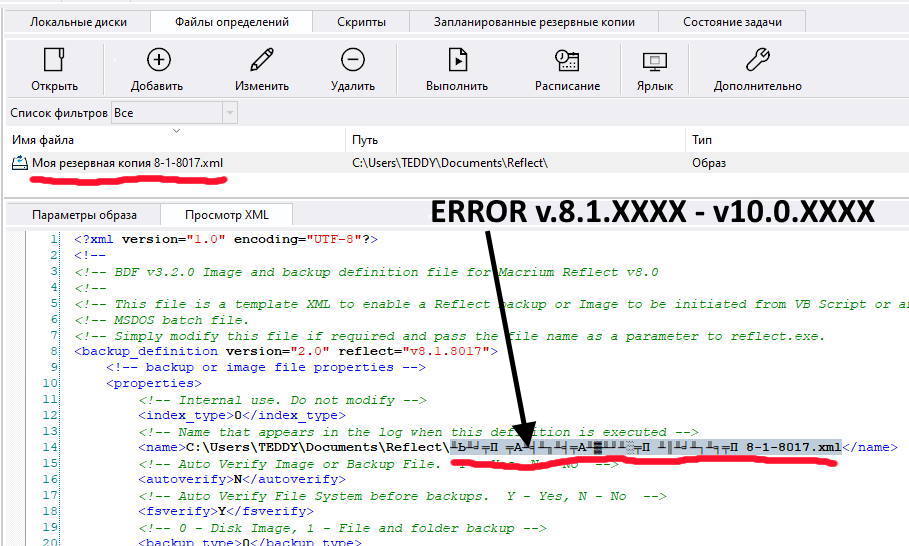Create a shortcut with the Ярлык icon
Image resolution: width=909 pixels, height=546 pixels.
point(655,61)
